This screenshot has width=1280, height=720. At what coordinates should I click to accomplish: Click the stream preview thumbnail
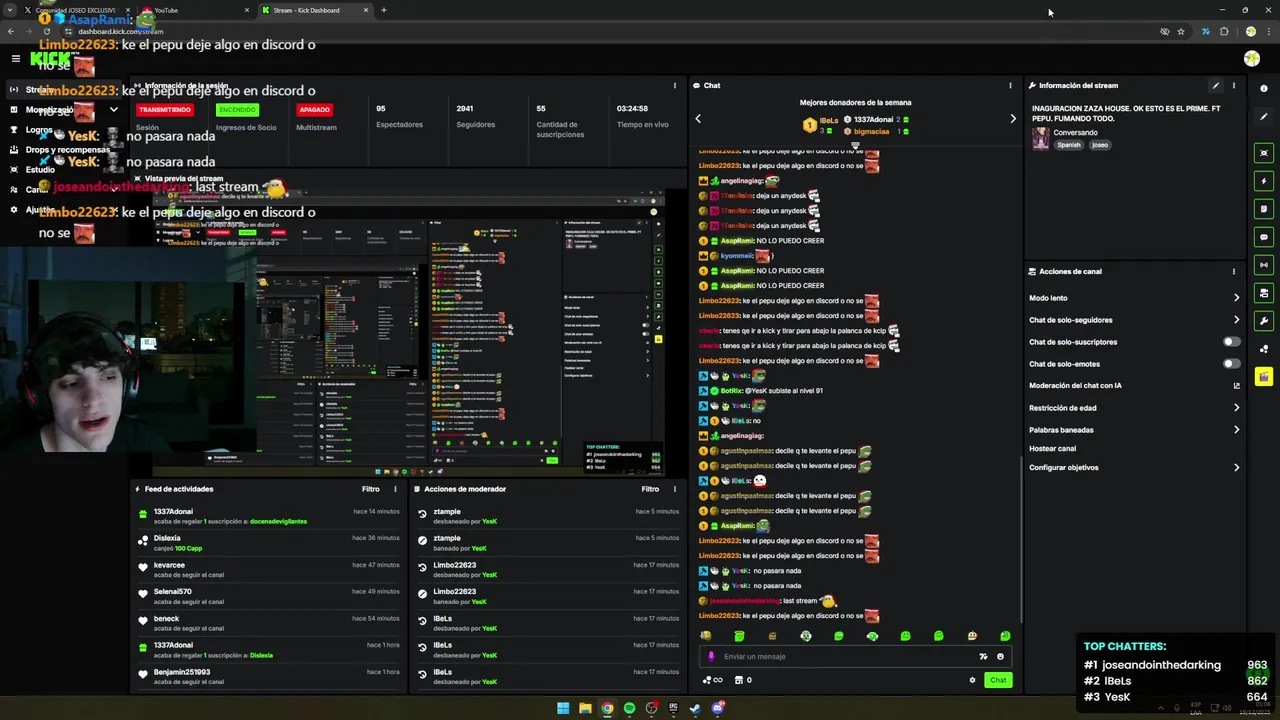(410, 330)
